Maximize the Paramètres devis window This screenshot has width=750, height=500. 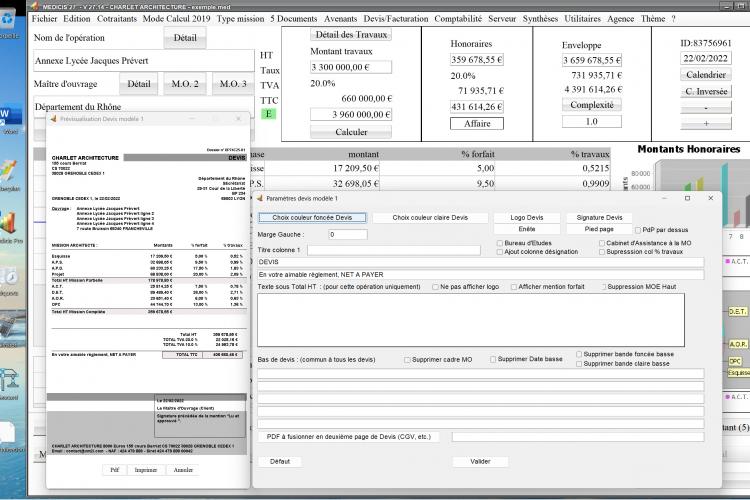[687, 198]
